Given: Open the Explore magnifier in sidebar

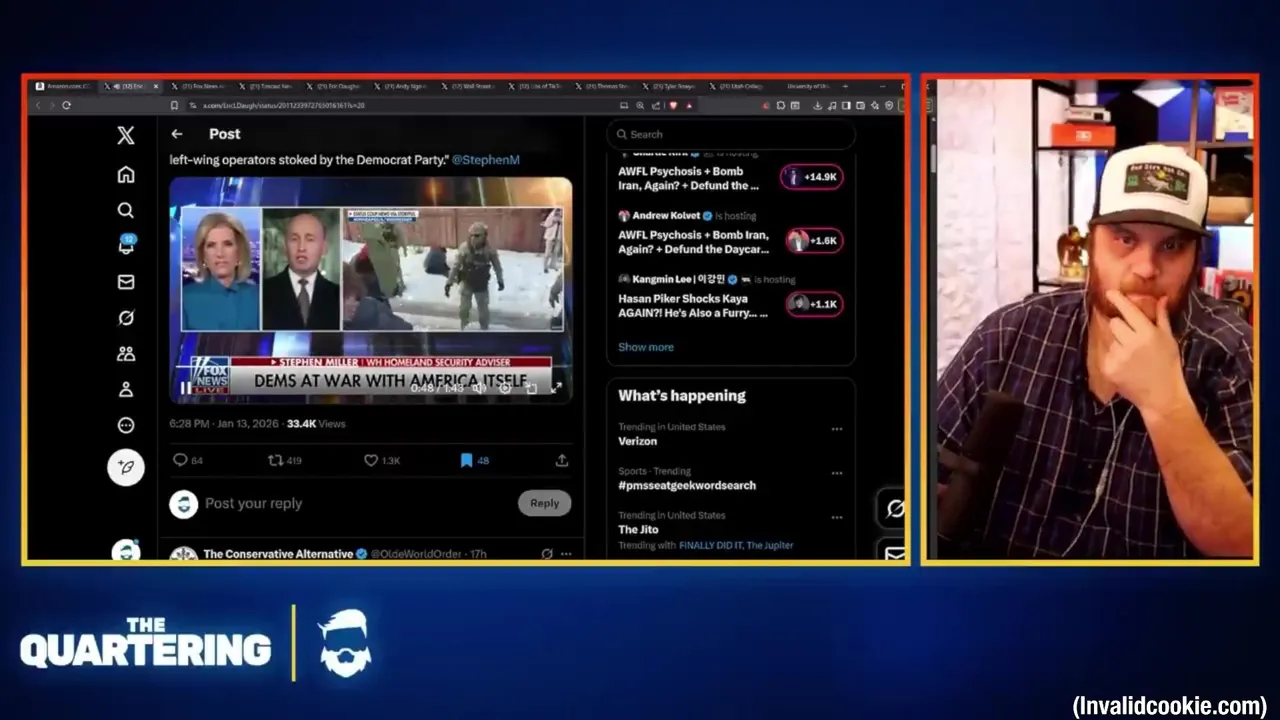Looking at the screenshot, I should pyautogui.click(x=125, y=210).
